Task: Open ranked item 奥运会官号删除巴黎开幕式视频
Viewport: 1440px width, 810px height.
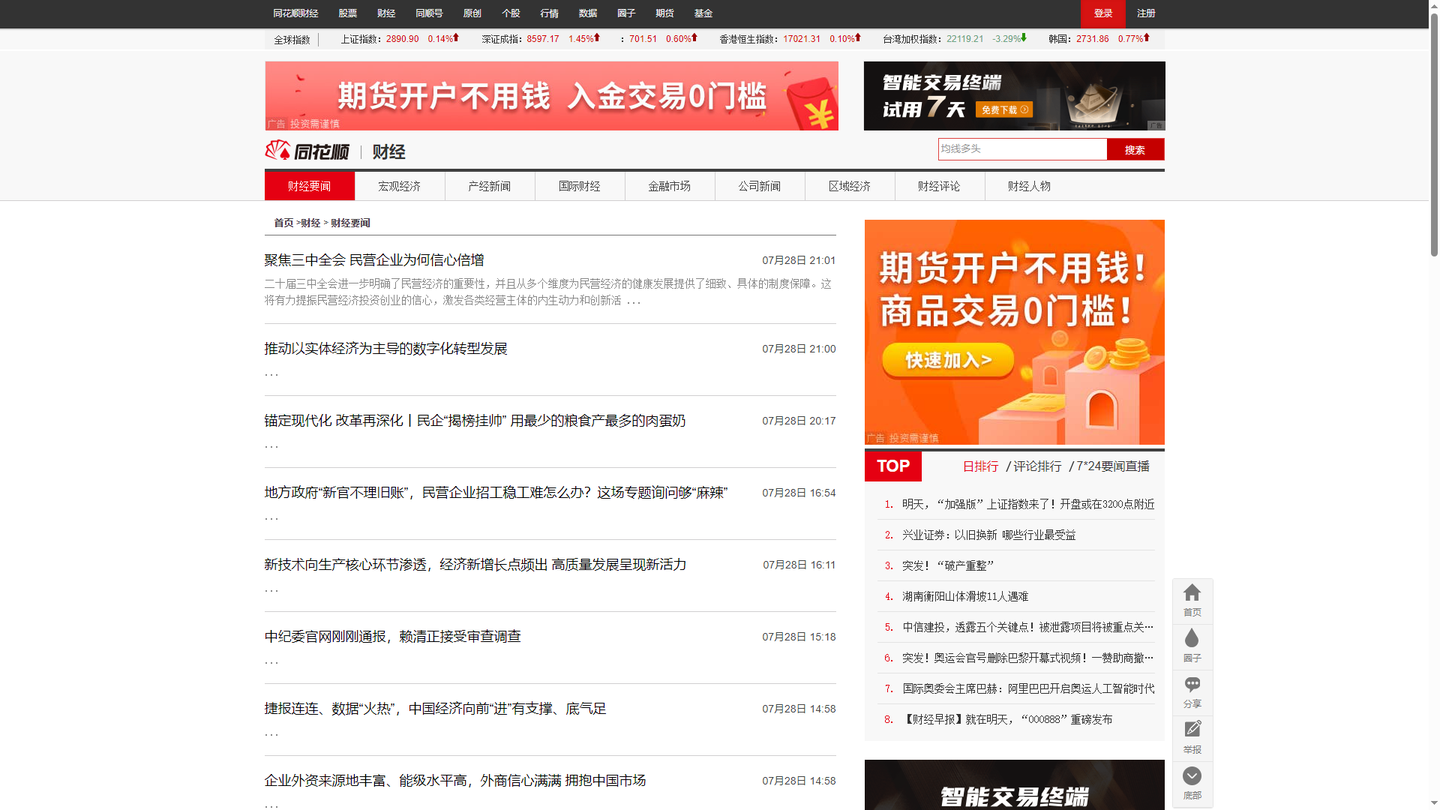Action: [x=1028, y=658]
